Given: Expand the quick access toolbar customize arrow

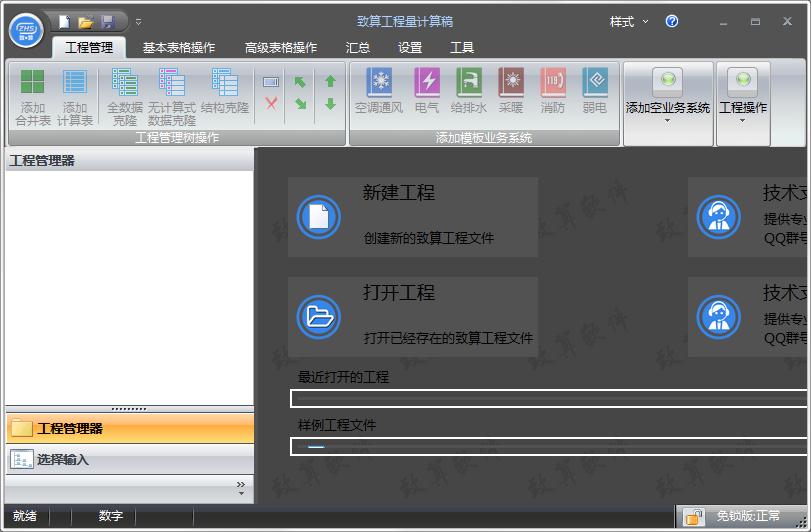Looking at the screenshot, I should pyautogui.click(x=139, y=22).
